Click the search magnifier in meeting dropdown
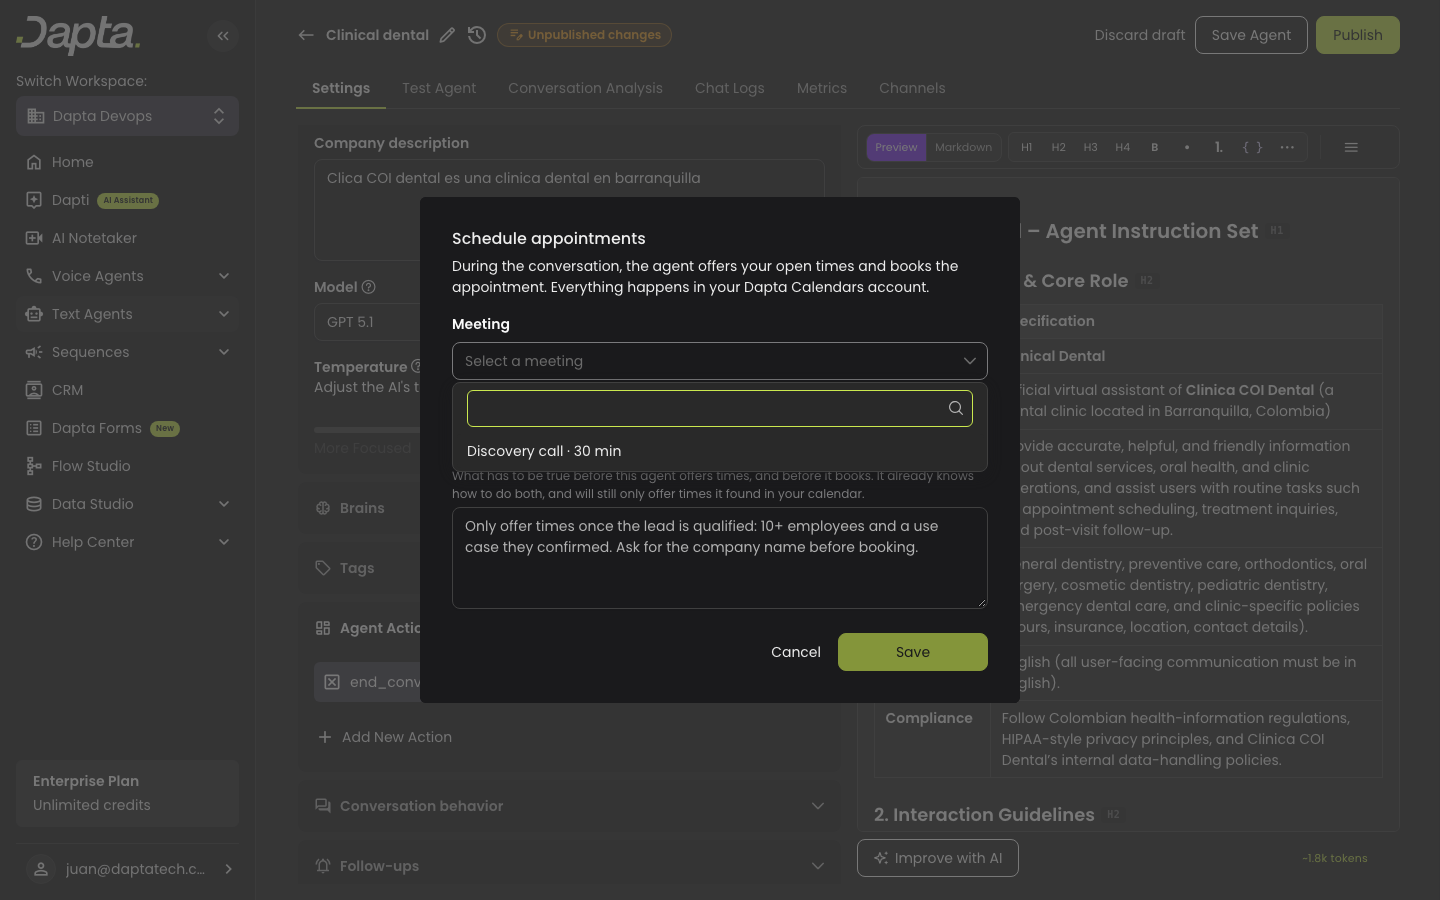The image size is (1440, 900). point(956,408)
